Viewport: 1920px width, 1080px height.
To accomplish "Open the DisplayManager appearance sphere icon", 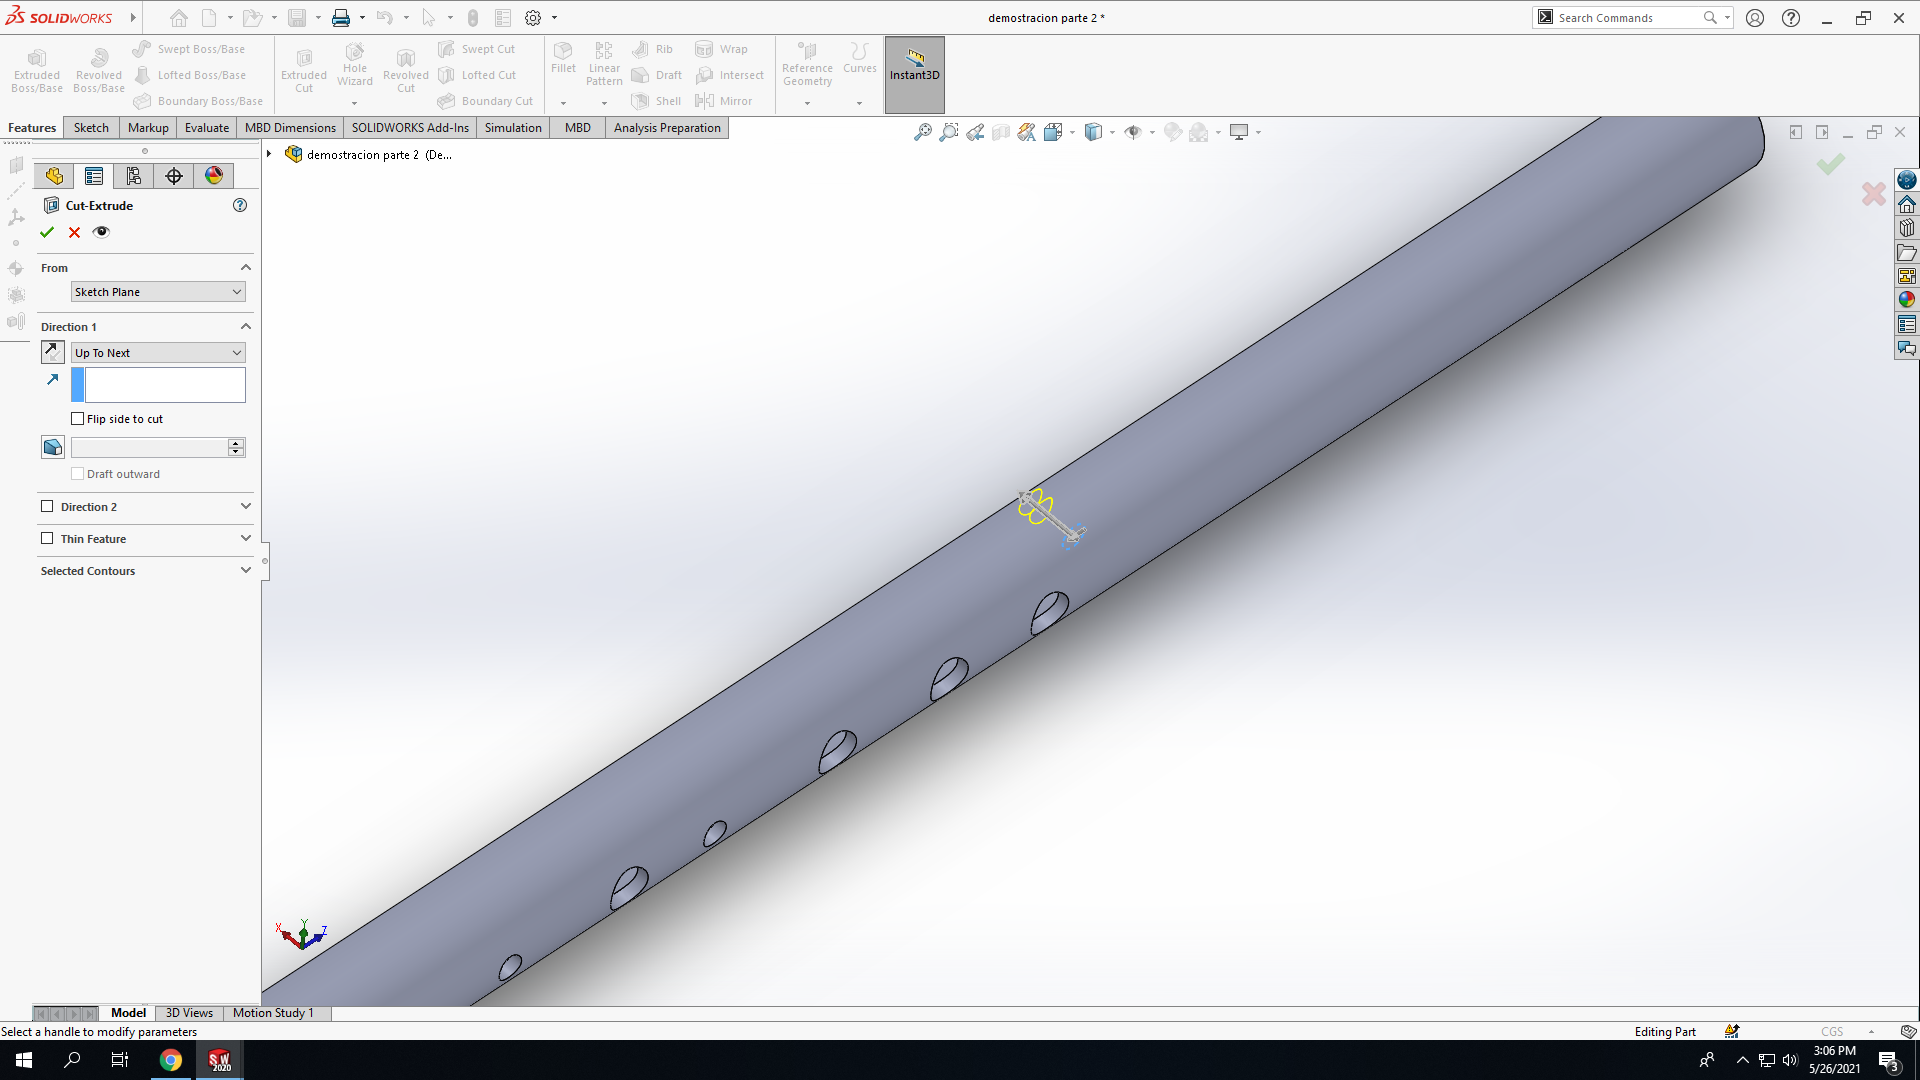I will point(214,176).
